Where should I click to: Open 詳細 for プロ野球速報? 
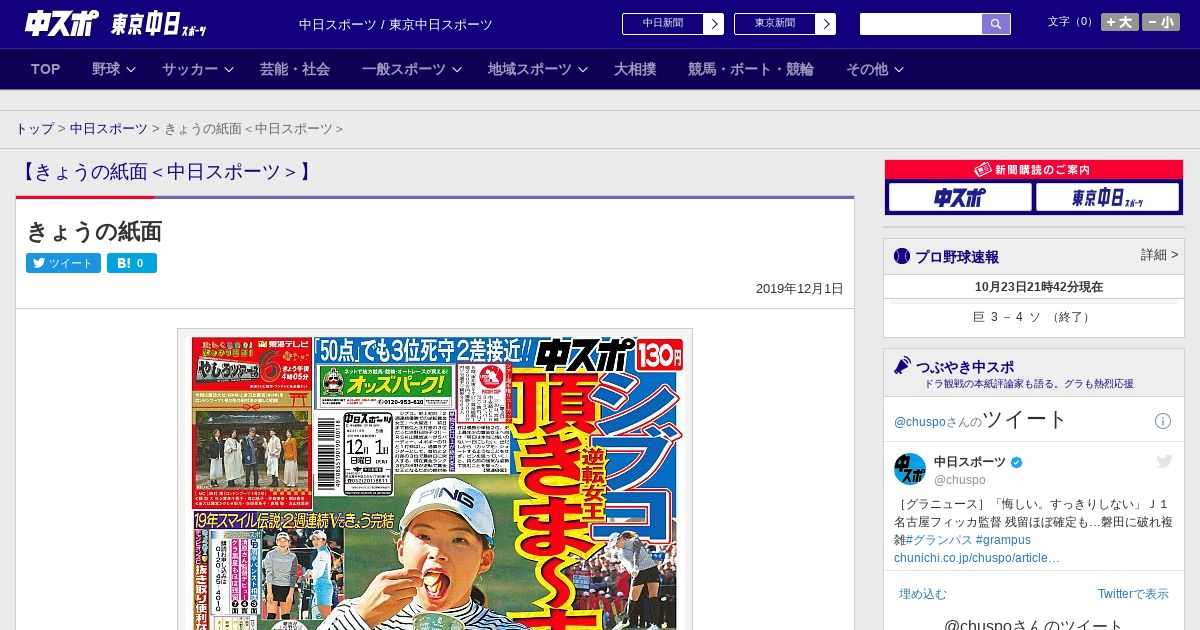coord(1159,255)
